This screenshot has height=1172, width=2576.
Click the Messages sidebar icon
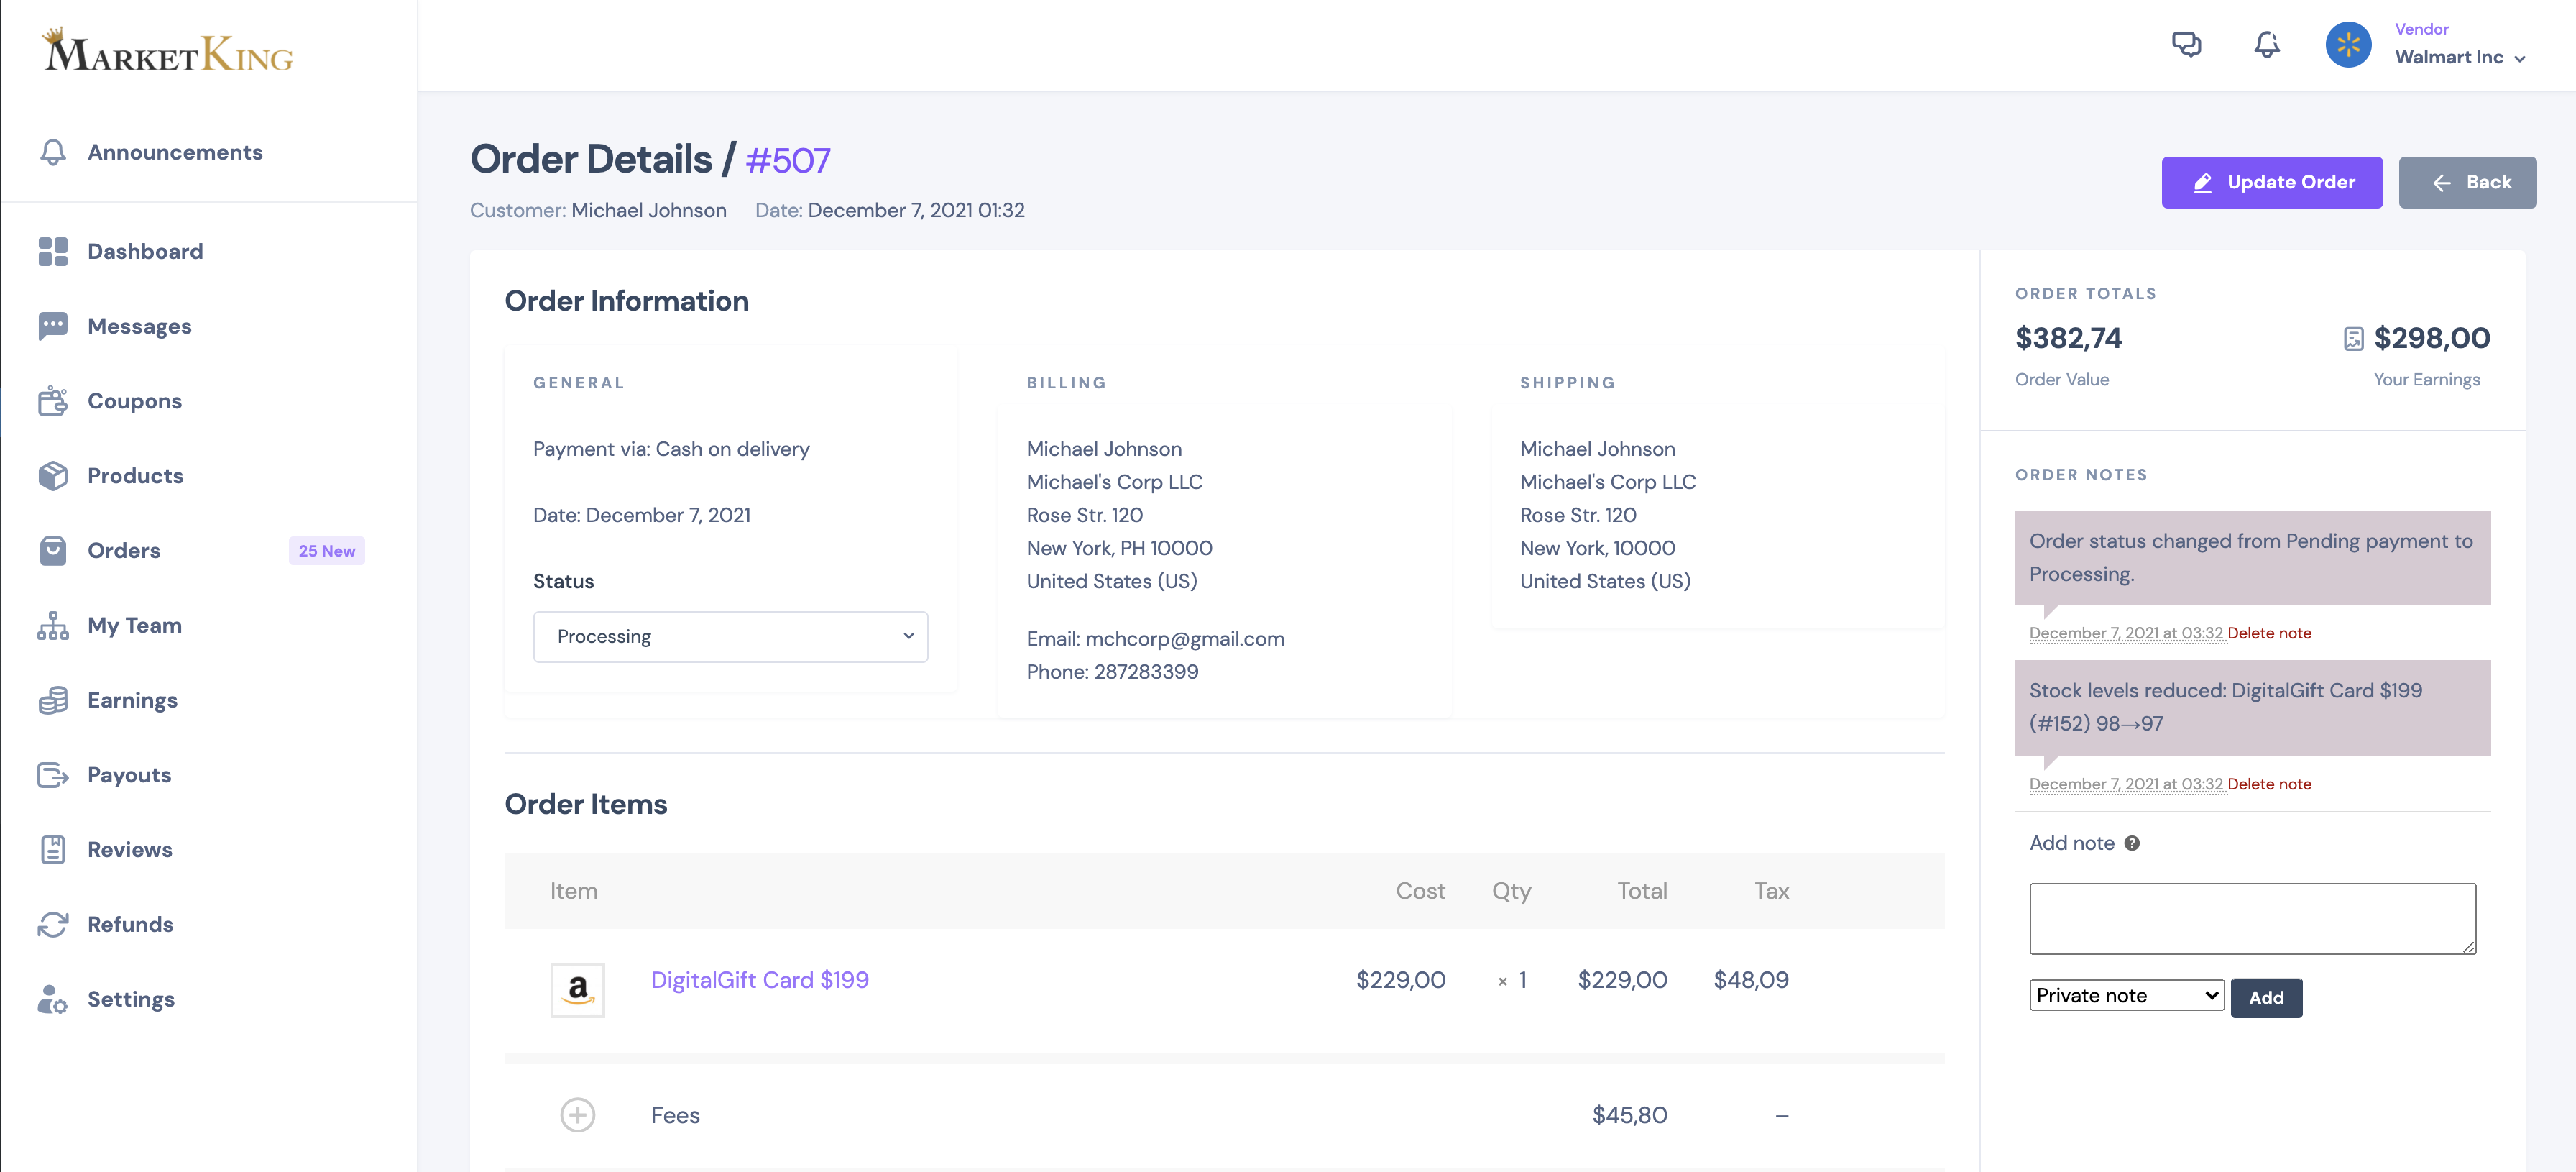click(52, 326)
